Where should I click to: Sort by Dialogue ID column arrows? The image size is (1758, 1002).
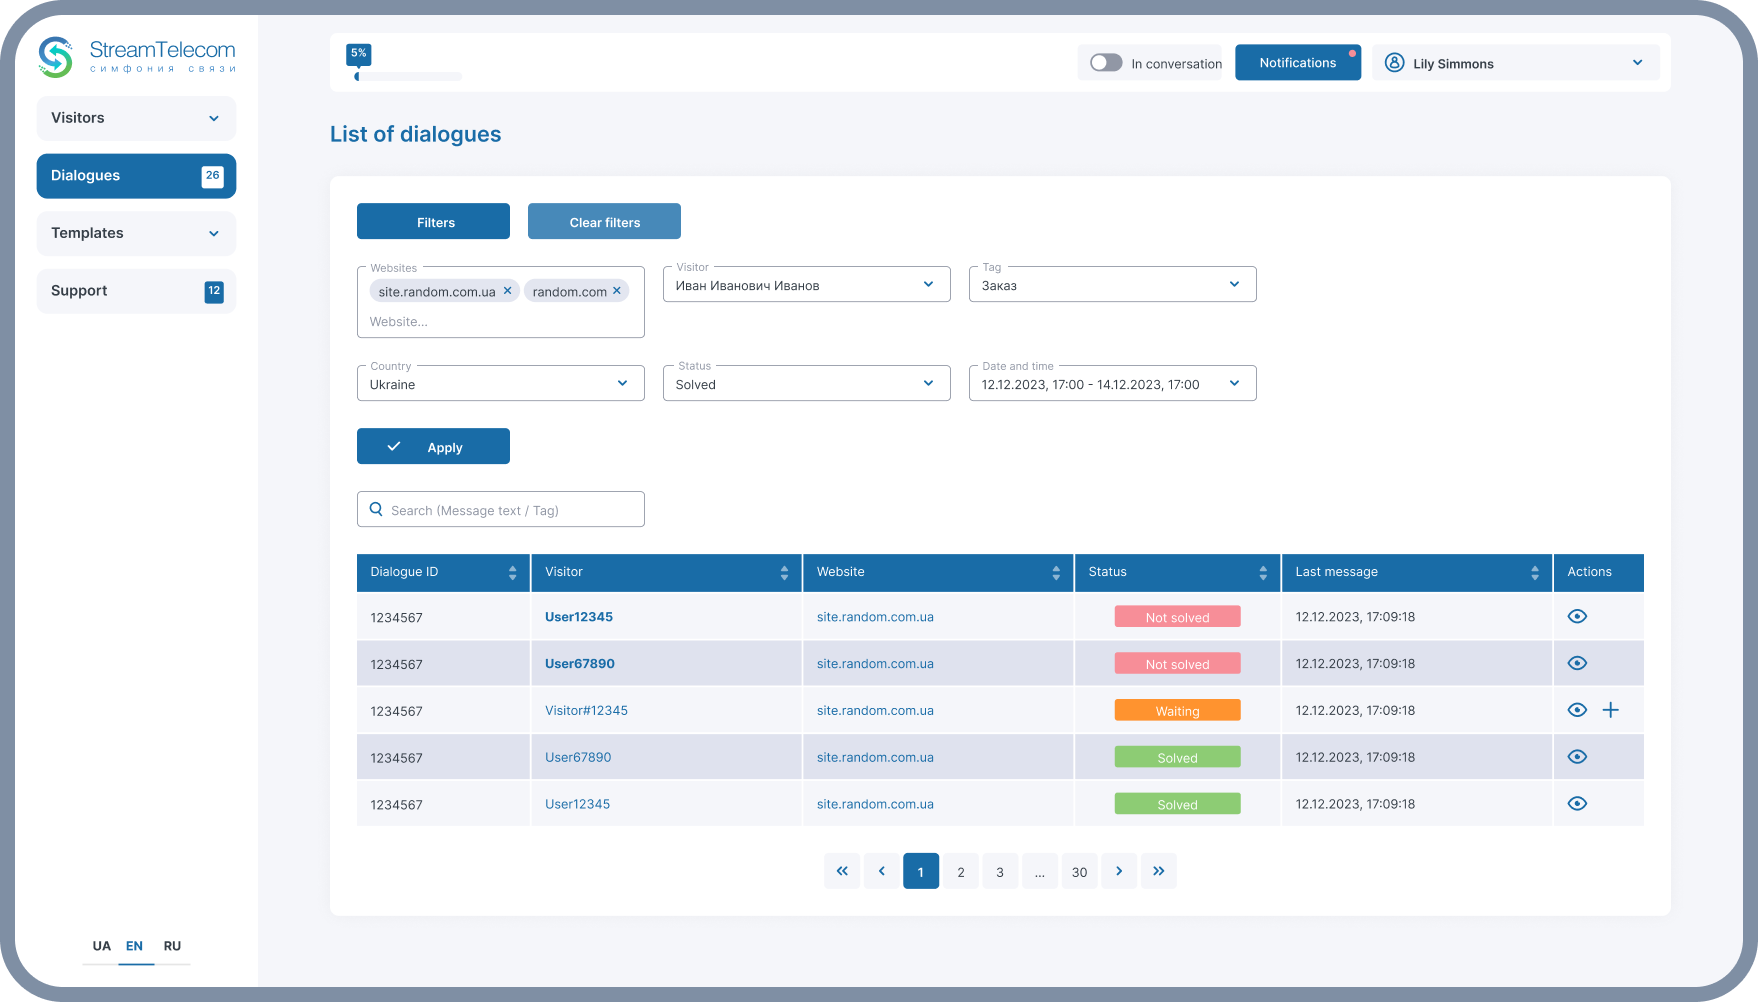click(x=512, y=573)
